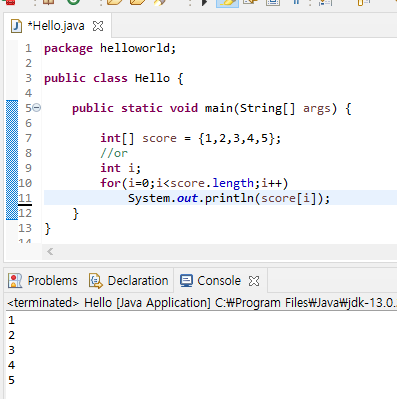
Task: Click console output line '4'
Action: pyautogui.click(x=11, y=365)
